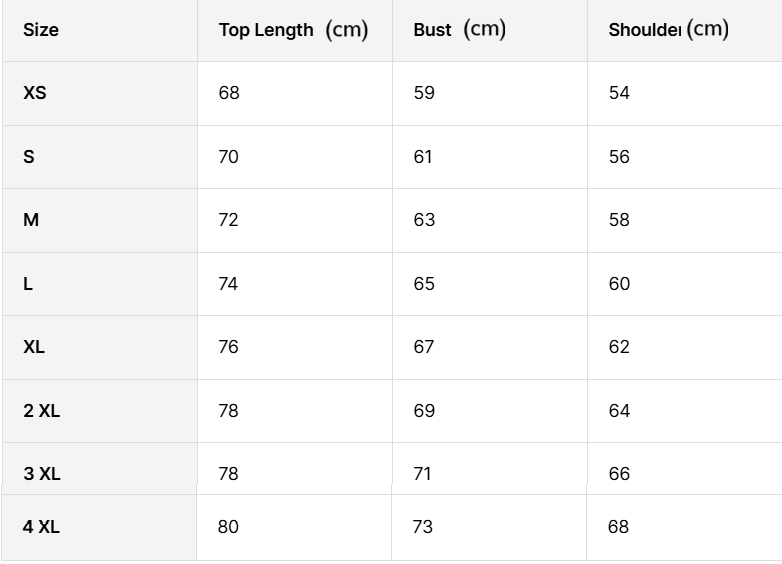Click the shoulder value 58 for size M
The image size is (782, 564).
619,220
